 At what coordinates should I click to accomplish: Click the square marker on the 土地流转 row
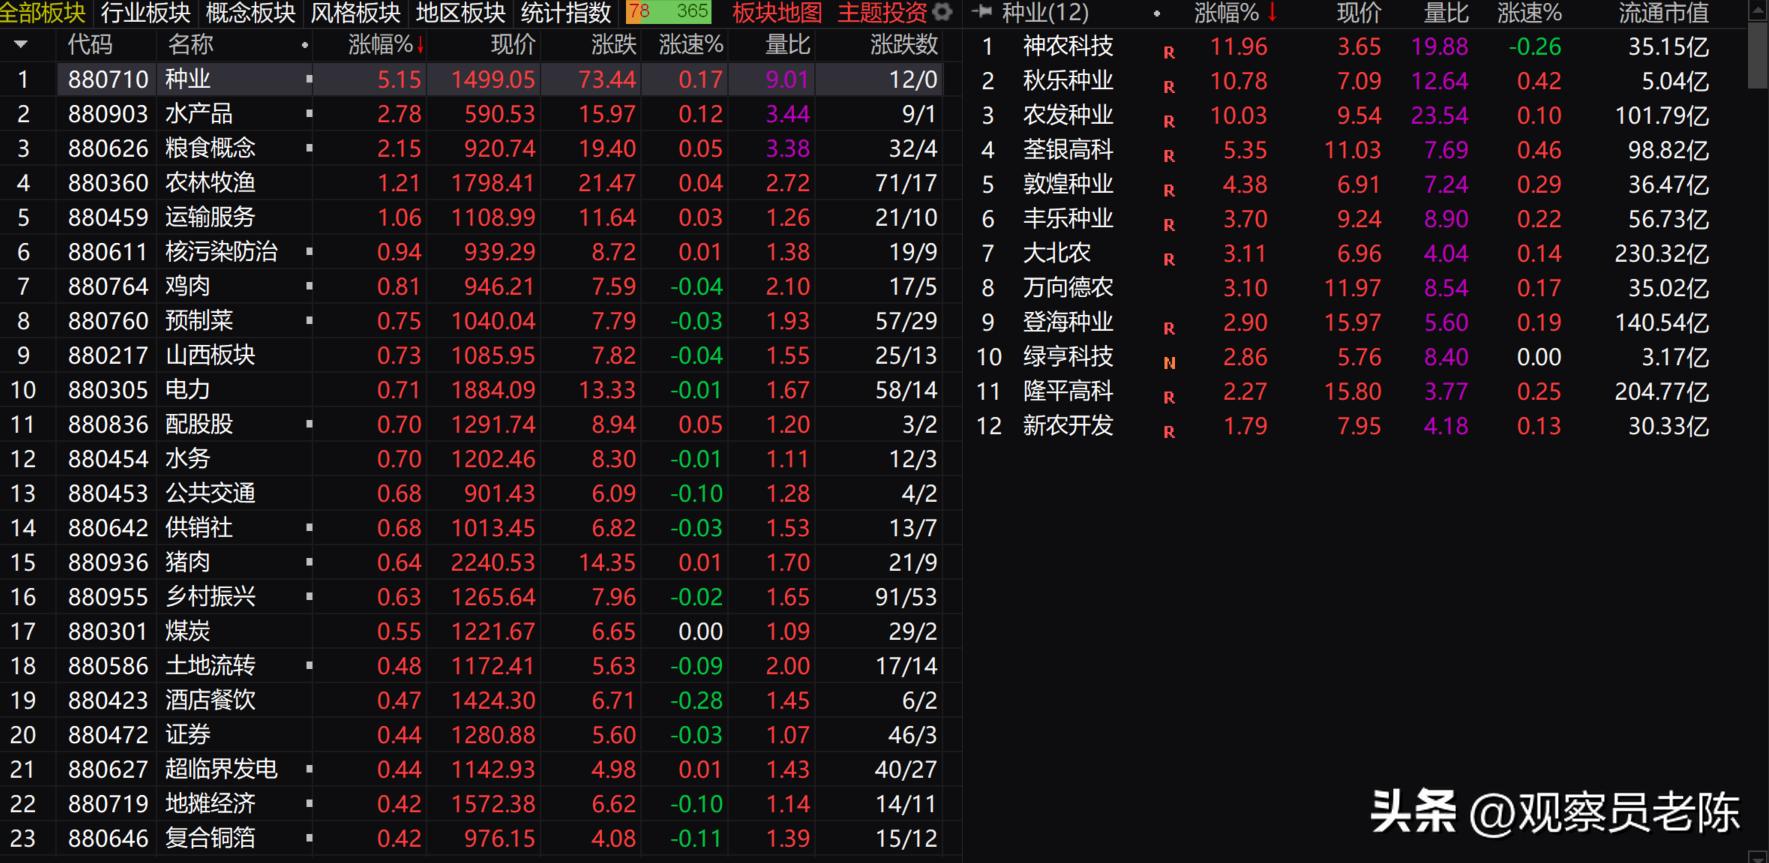[309, 666]
